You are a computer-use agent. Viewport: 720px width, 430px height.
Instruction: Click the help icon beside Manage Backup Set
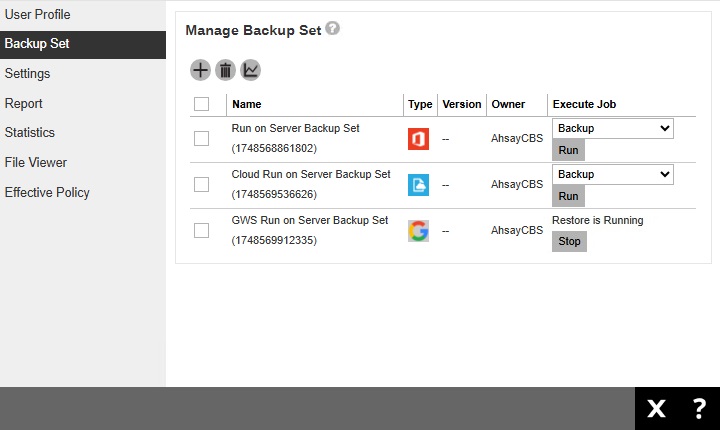coord(333,29)
